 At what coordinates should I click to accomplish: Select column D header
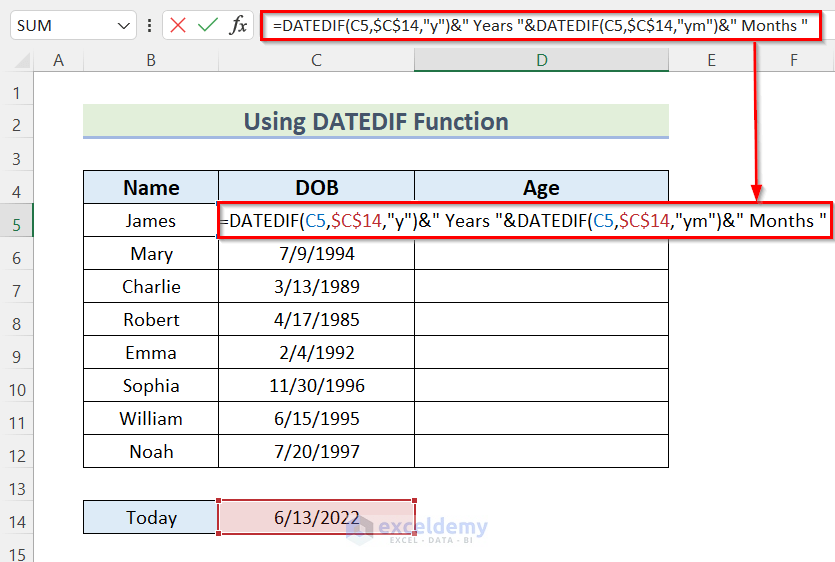pos(541,61)
